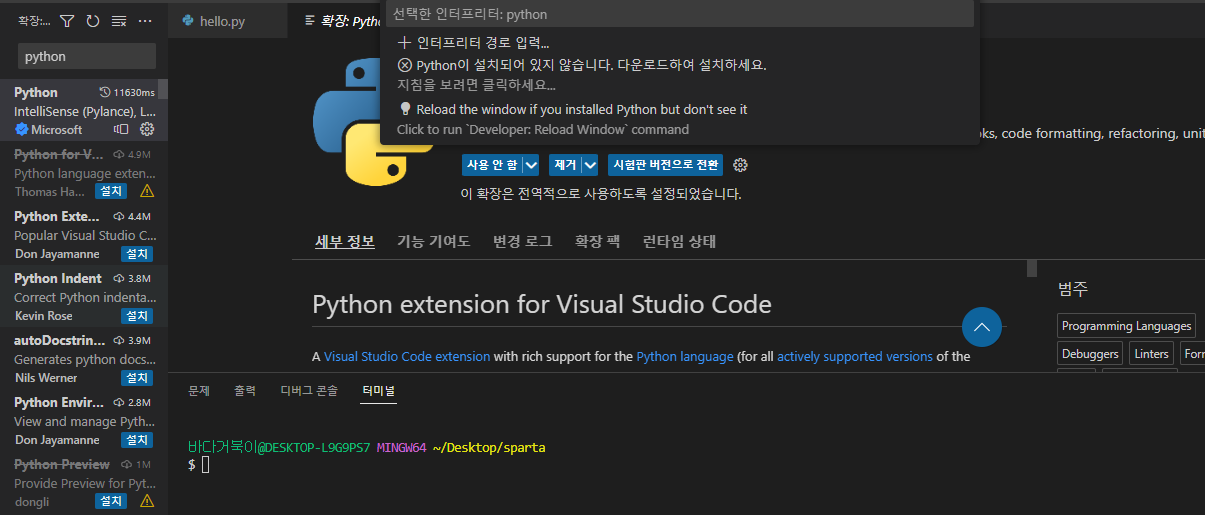
Task: Click the 사용 안 함 disable button
Action: (492, 165)
